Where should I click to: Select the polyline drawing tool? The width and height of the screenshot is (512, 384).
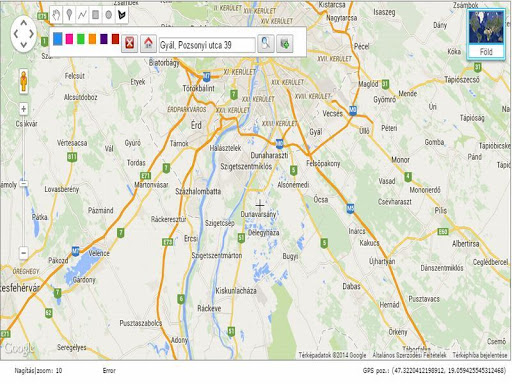tap(82, 15)
